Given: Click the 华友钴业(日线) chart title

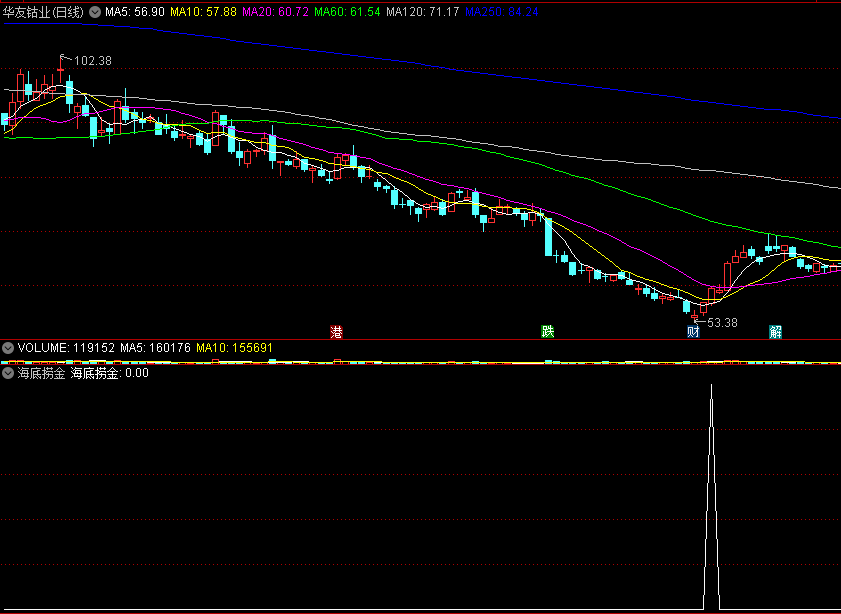Looking at the screenshot, I should point(43,12).
